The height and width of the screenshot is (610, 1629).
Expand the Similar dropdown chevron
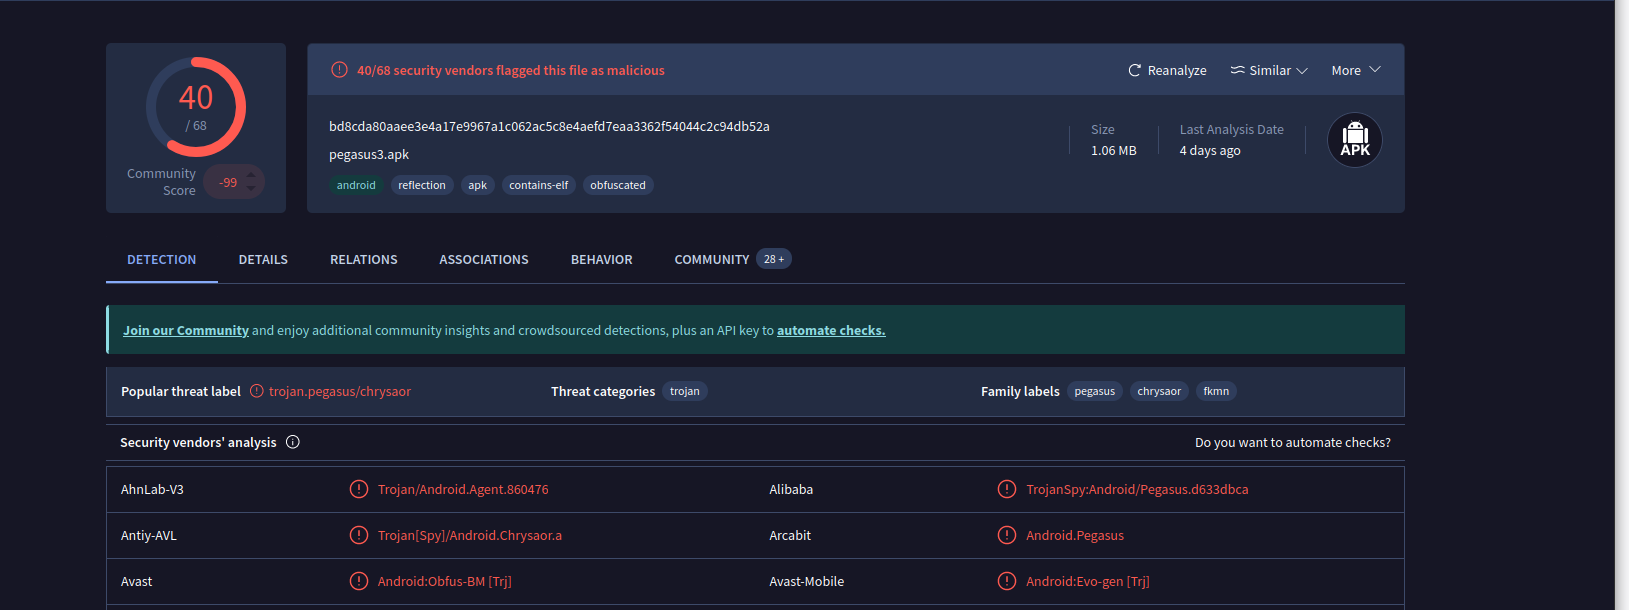click(1302, 71)
